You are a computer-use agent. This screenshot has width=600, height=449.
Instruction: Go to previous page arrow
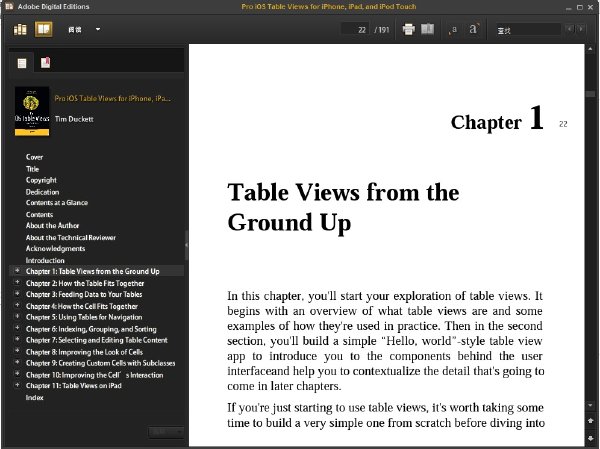pos(590,420)
